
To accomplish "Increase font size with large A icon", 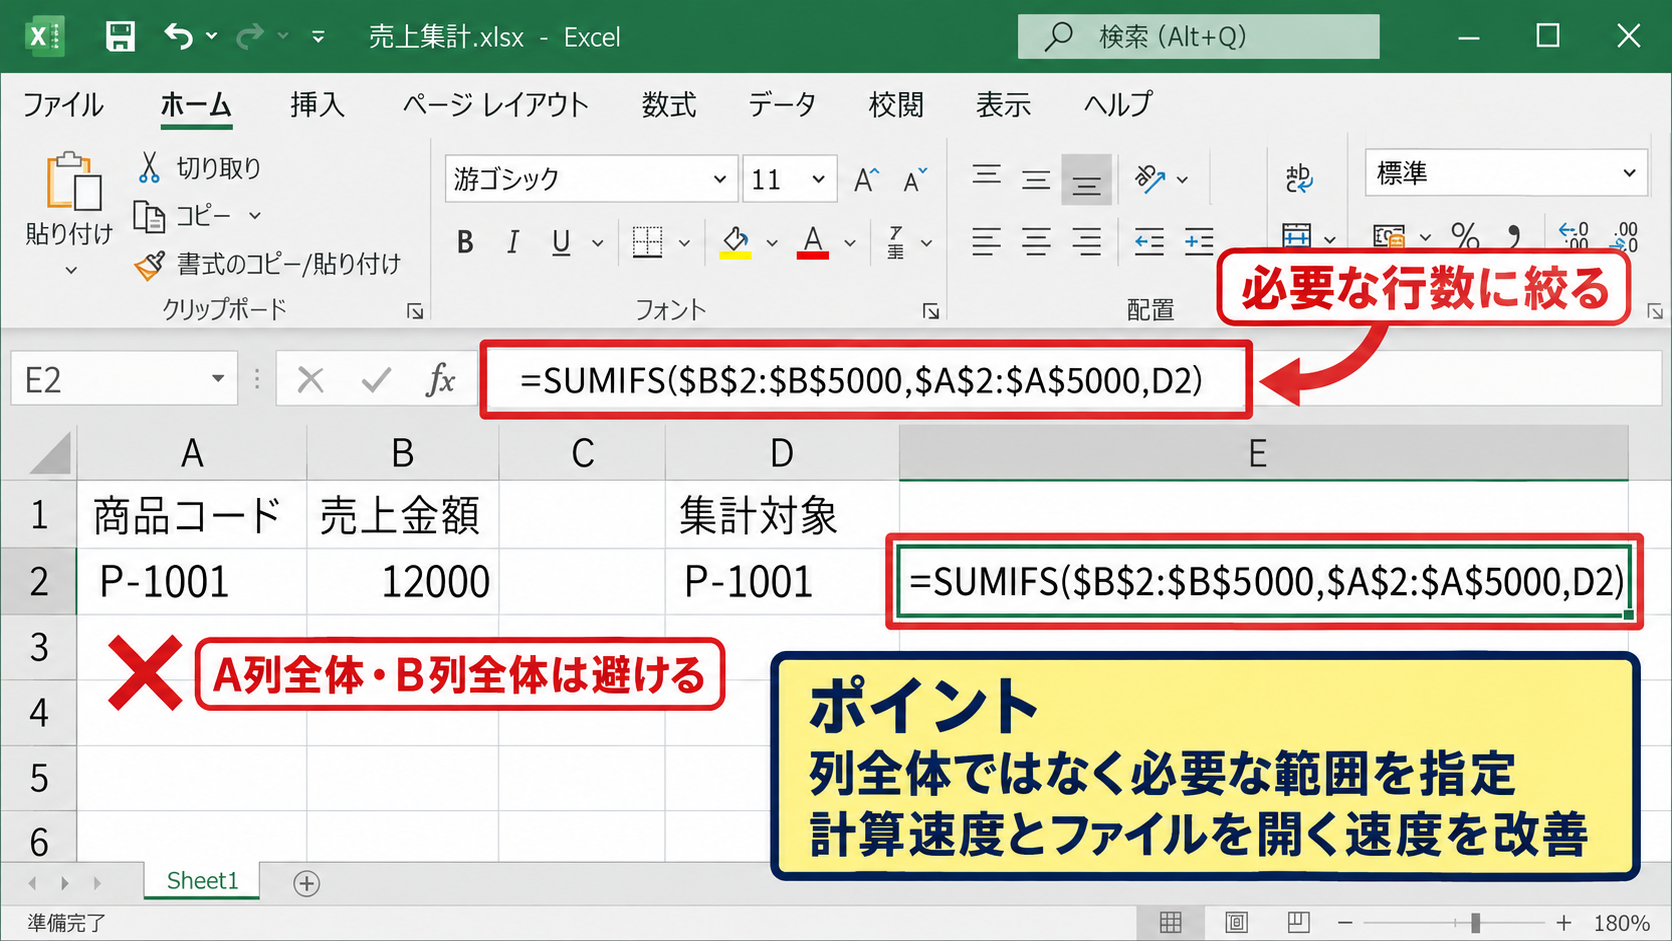I will pyautogui.click(x=866, y=180).
